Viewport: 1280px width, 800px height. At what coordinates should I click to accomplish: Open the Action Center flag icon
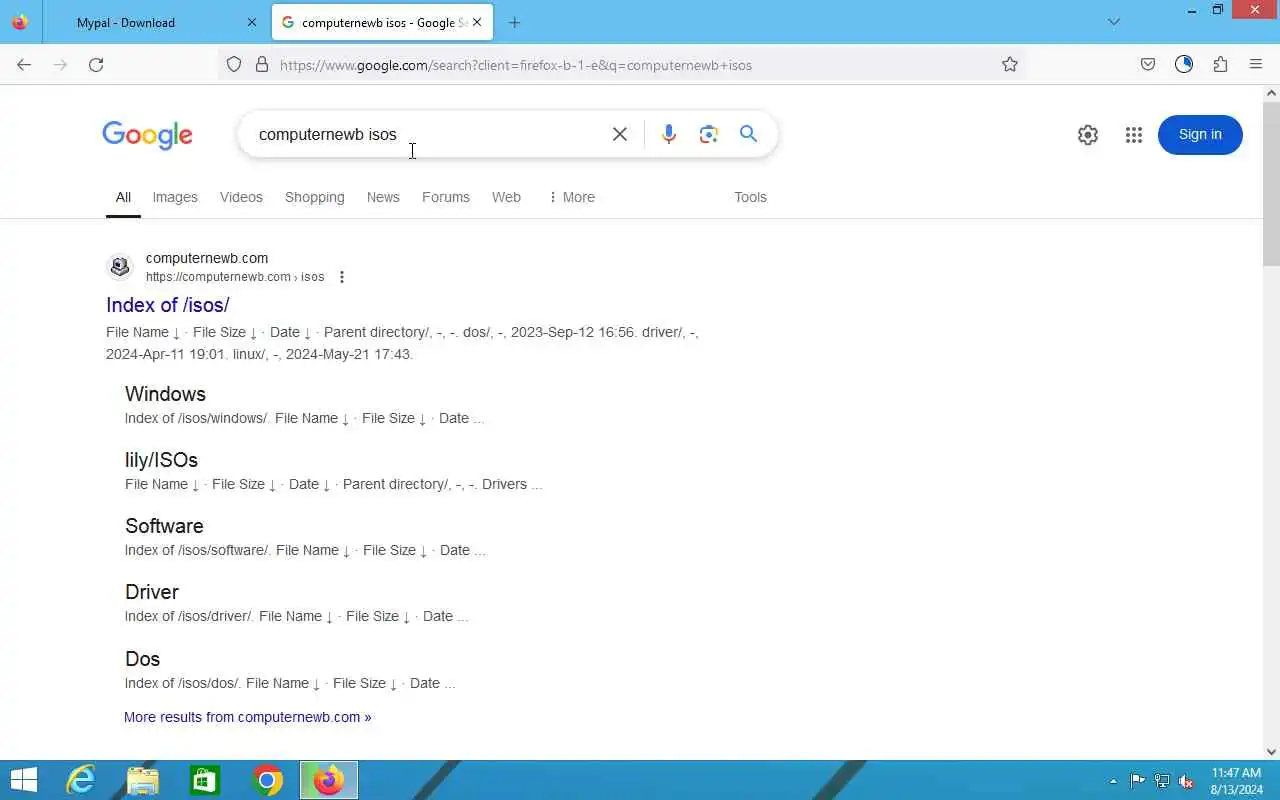[x=1138, y=781]
